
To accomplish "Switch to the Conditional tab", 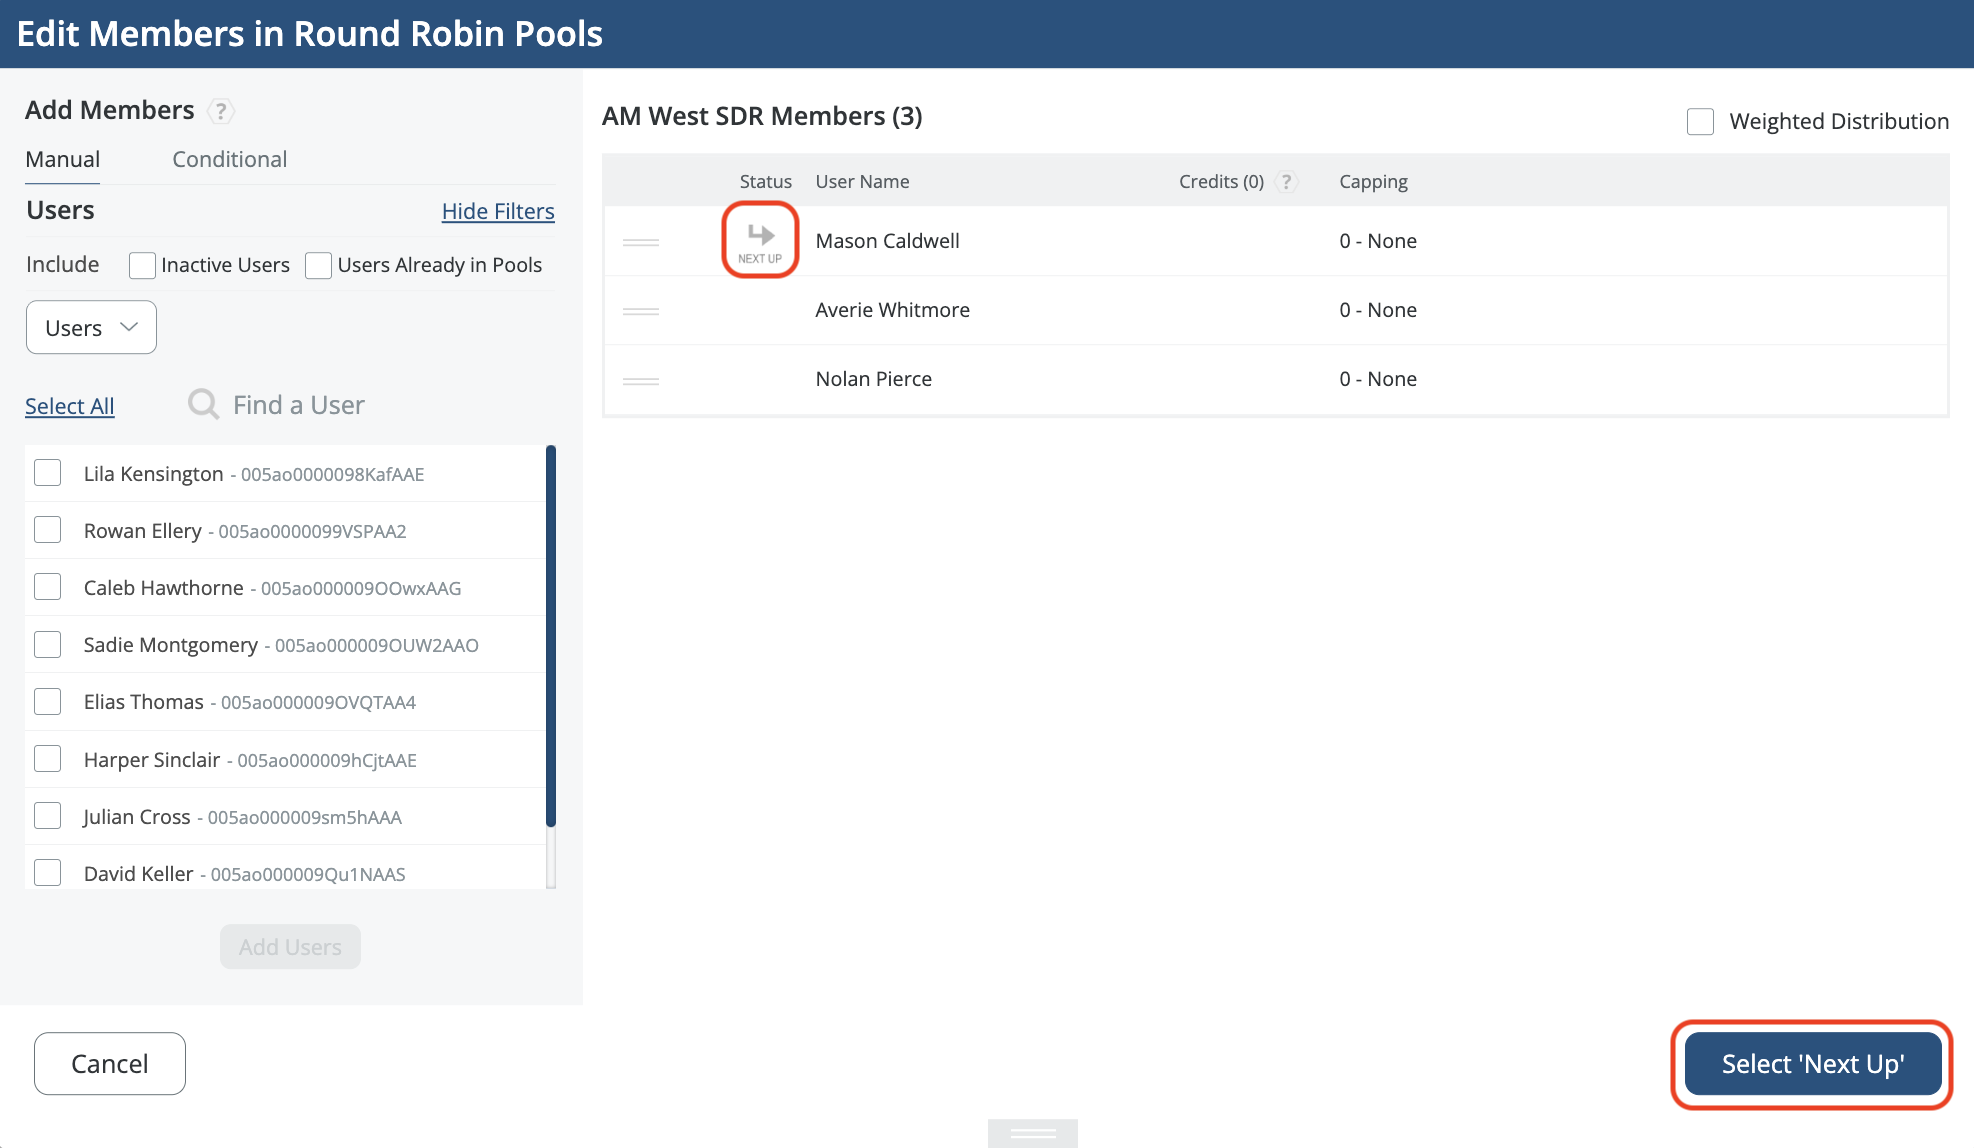I will (229, 160).
